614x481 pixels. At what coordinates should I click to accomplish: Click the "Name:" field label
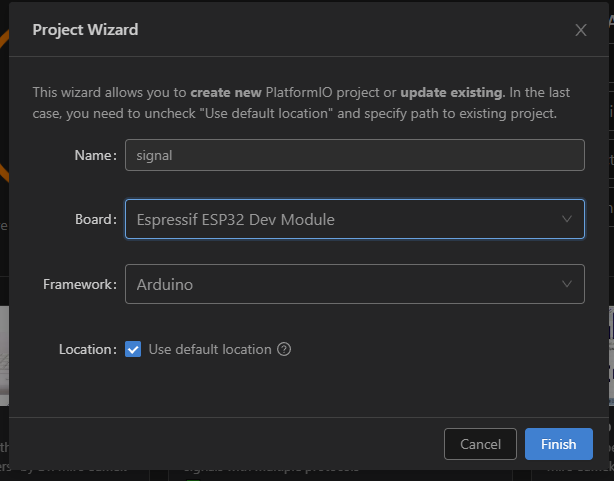tap(96, 155)
